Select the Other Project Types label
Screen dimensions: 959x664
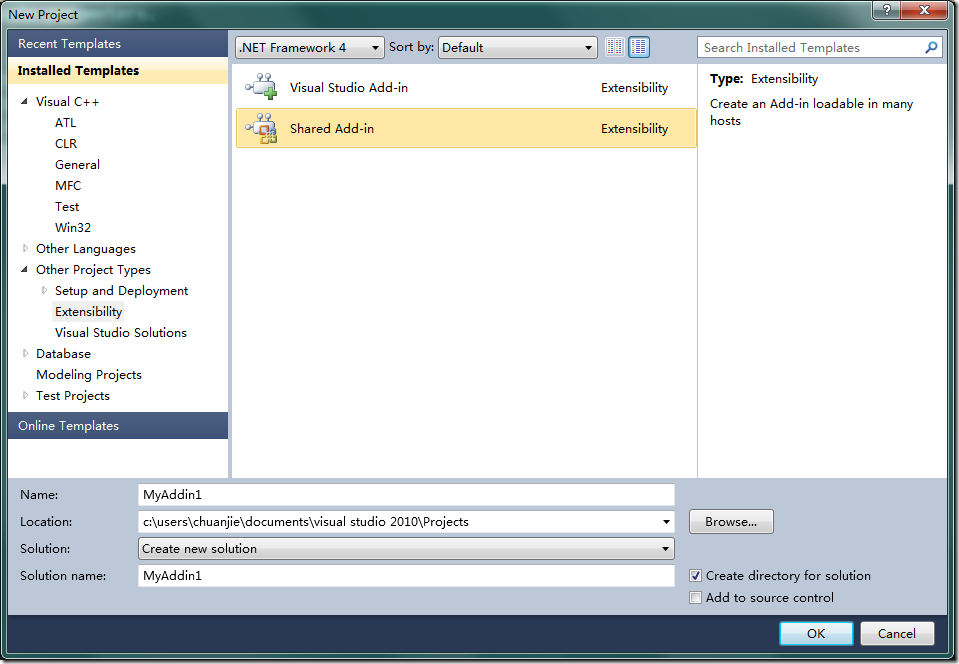coord(93,270)
